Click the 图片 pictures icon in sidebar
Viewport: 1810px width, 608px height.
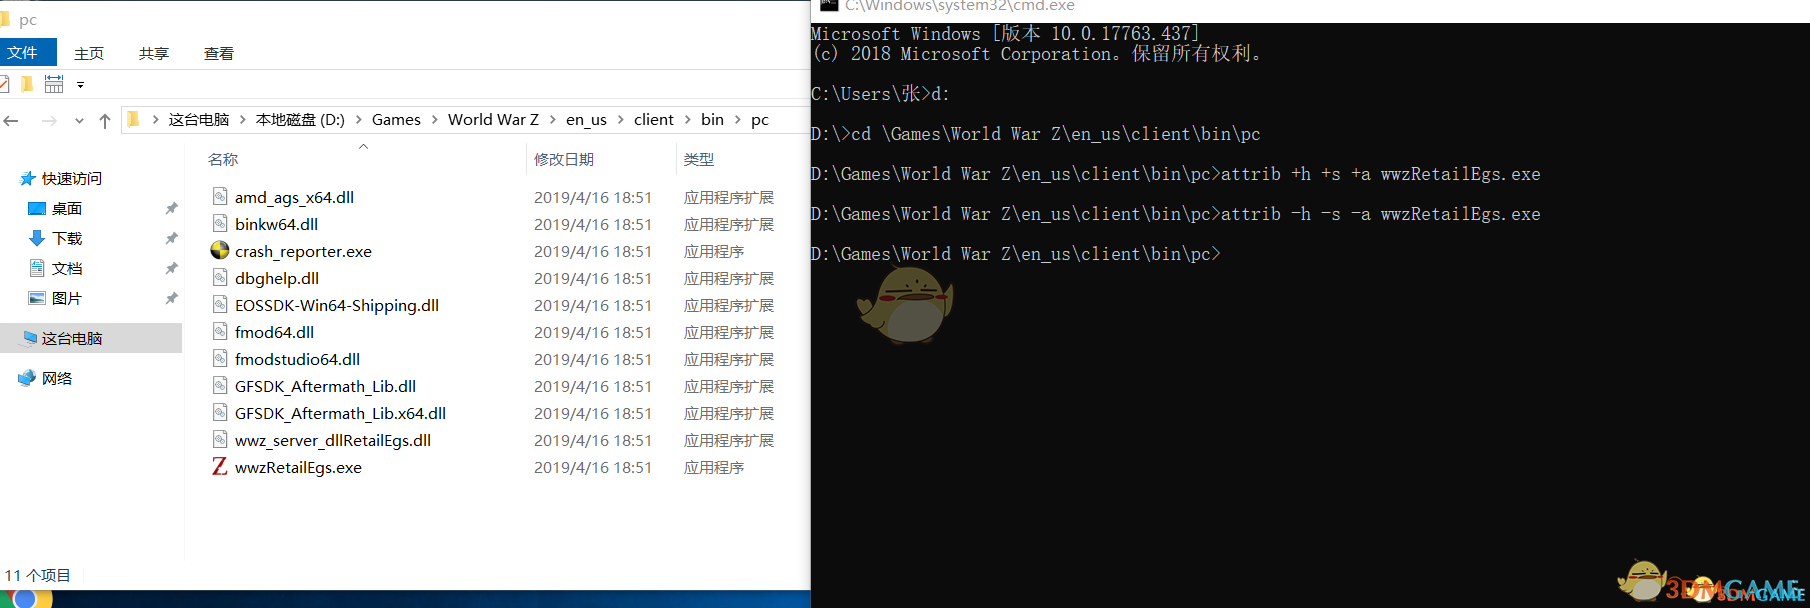pos(37,298)
